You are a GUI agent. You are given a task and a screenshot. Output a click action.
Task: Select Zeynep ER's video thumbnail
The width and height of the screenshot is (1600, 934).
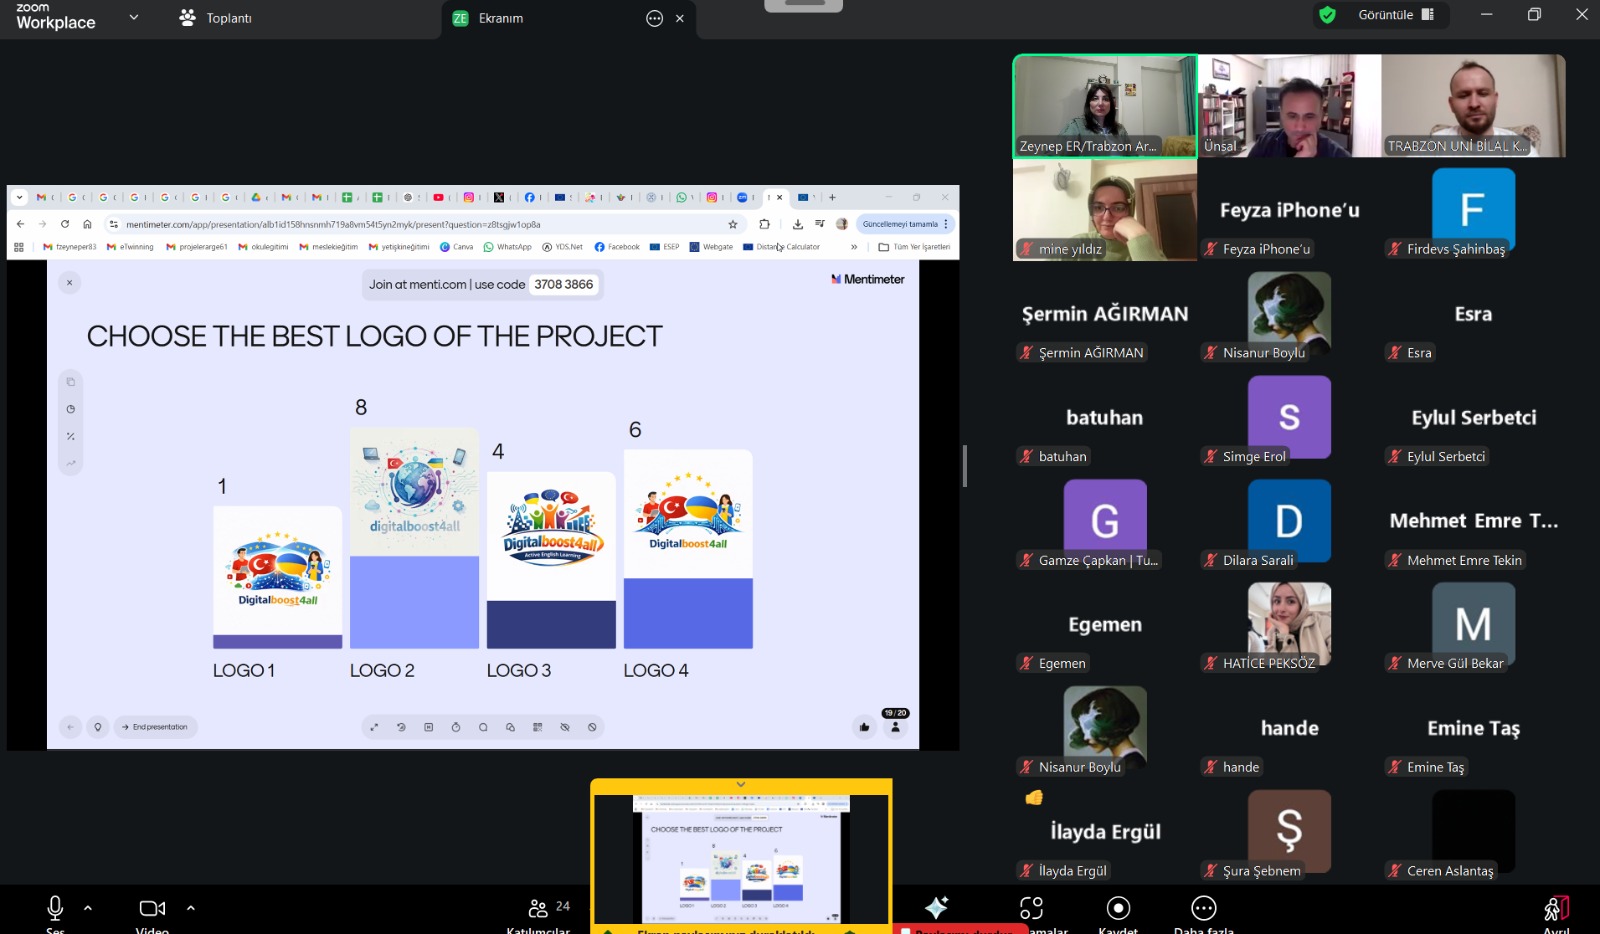point(1104,106)
